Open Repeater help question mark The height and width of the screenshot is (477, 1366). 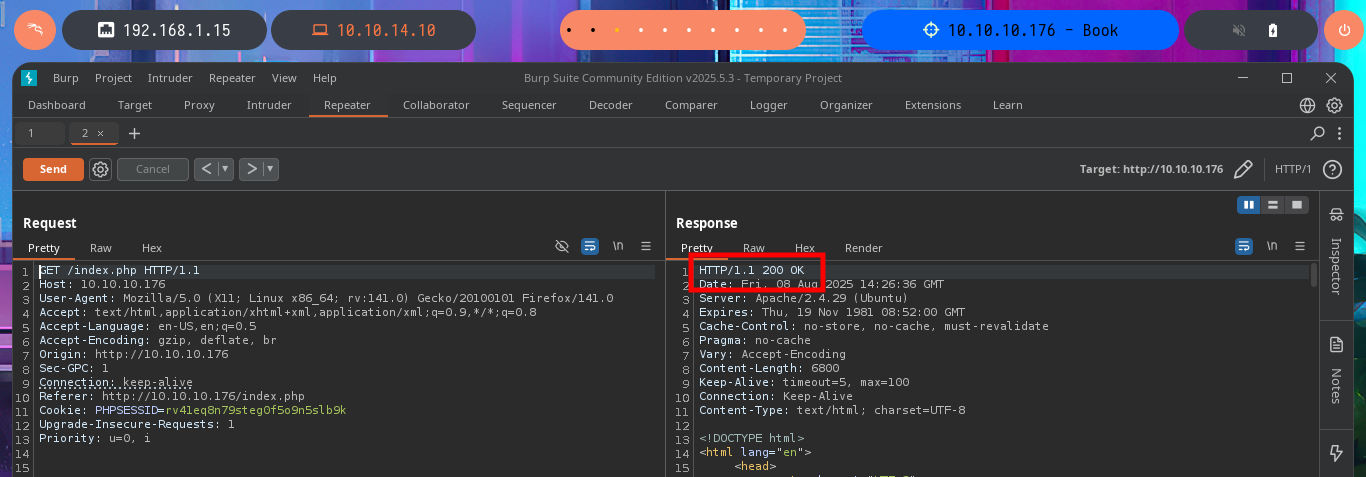click(1332, 169)
